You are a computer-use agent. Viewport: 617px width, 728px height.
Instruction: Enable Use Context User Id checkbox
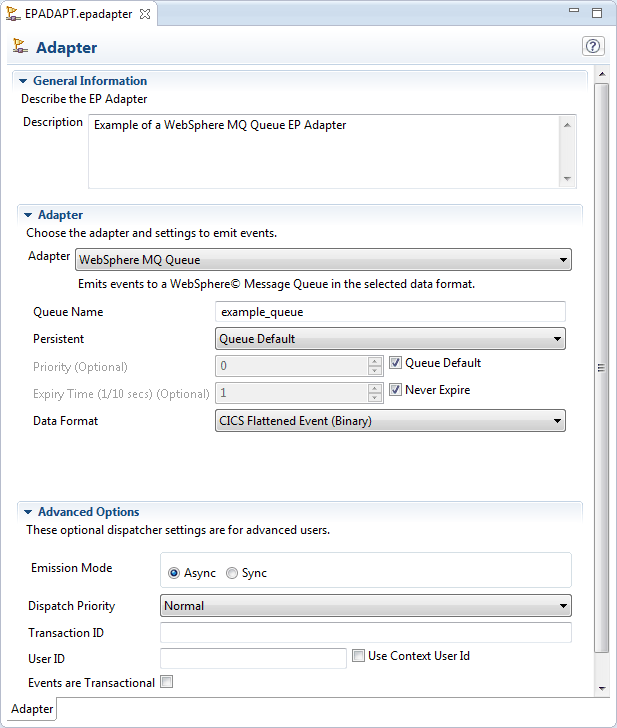point(358,656)
